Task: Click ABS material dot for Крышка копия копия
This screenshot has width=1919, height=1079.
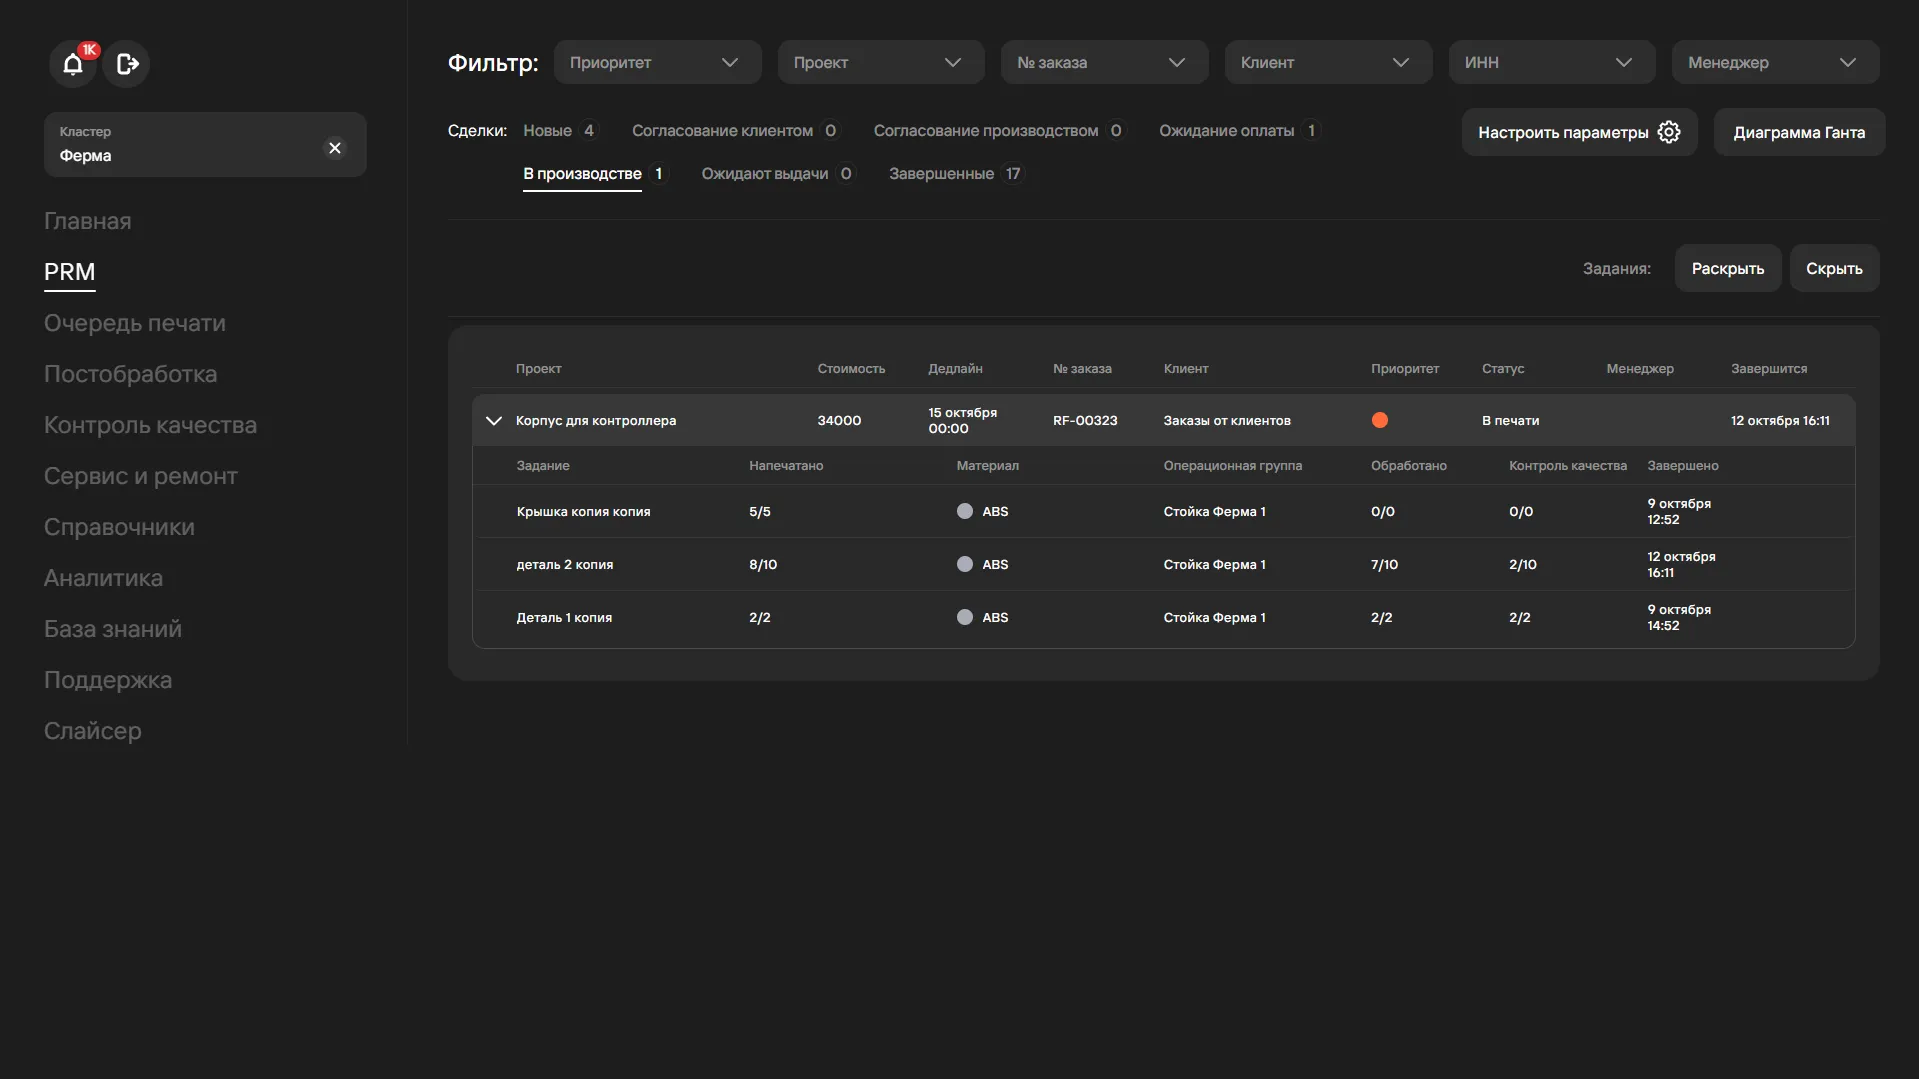Action: (964, 512)
